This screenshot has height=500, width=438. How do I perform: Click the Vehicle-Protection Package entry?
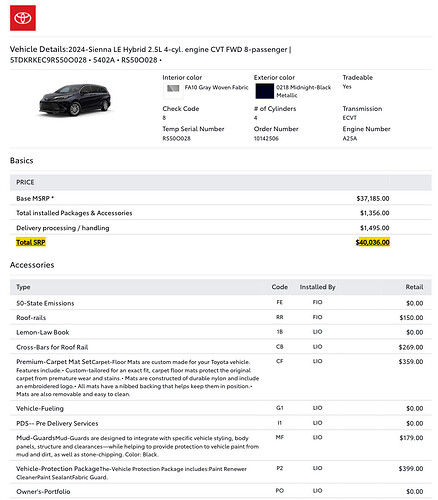tap(58, 469)
